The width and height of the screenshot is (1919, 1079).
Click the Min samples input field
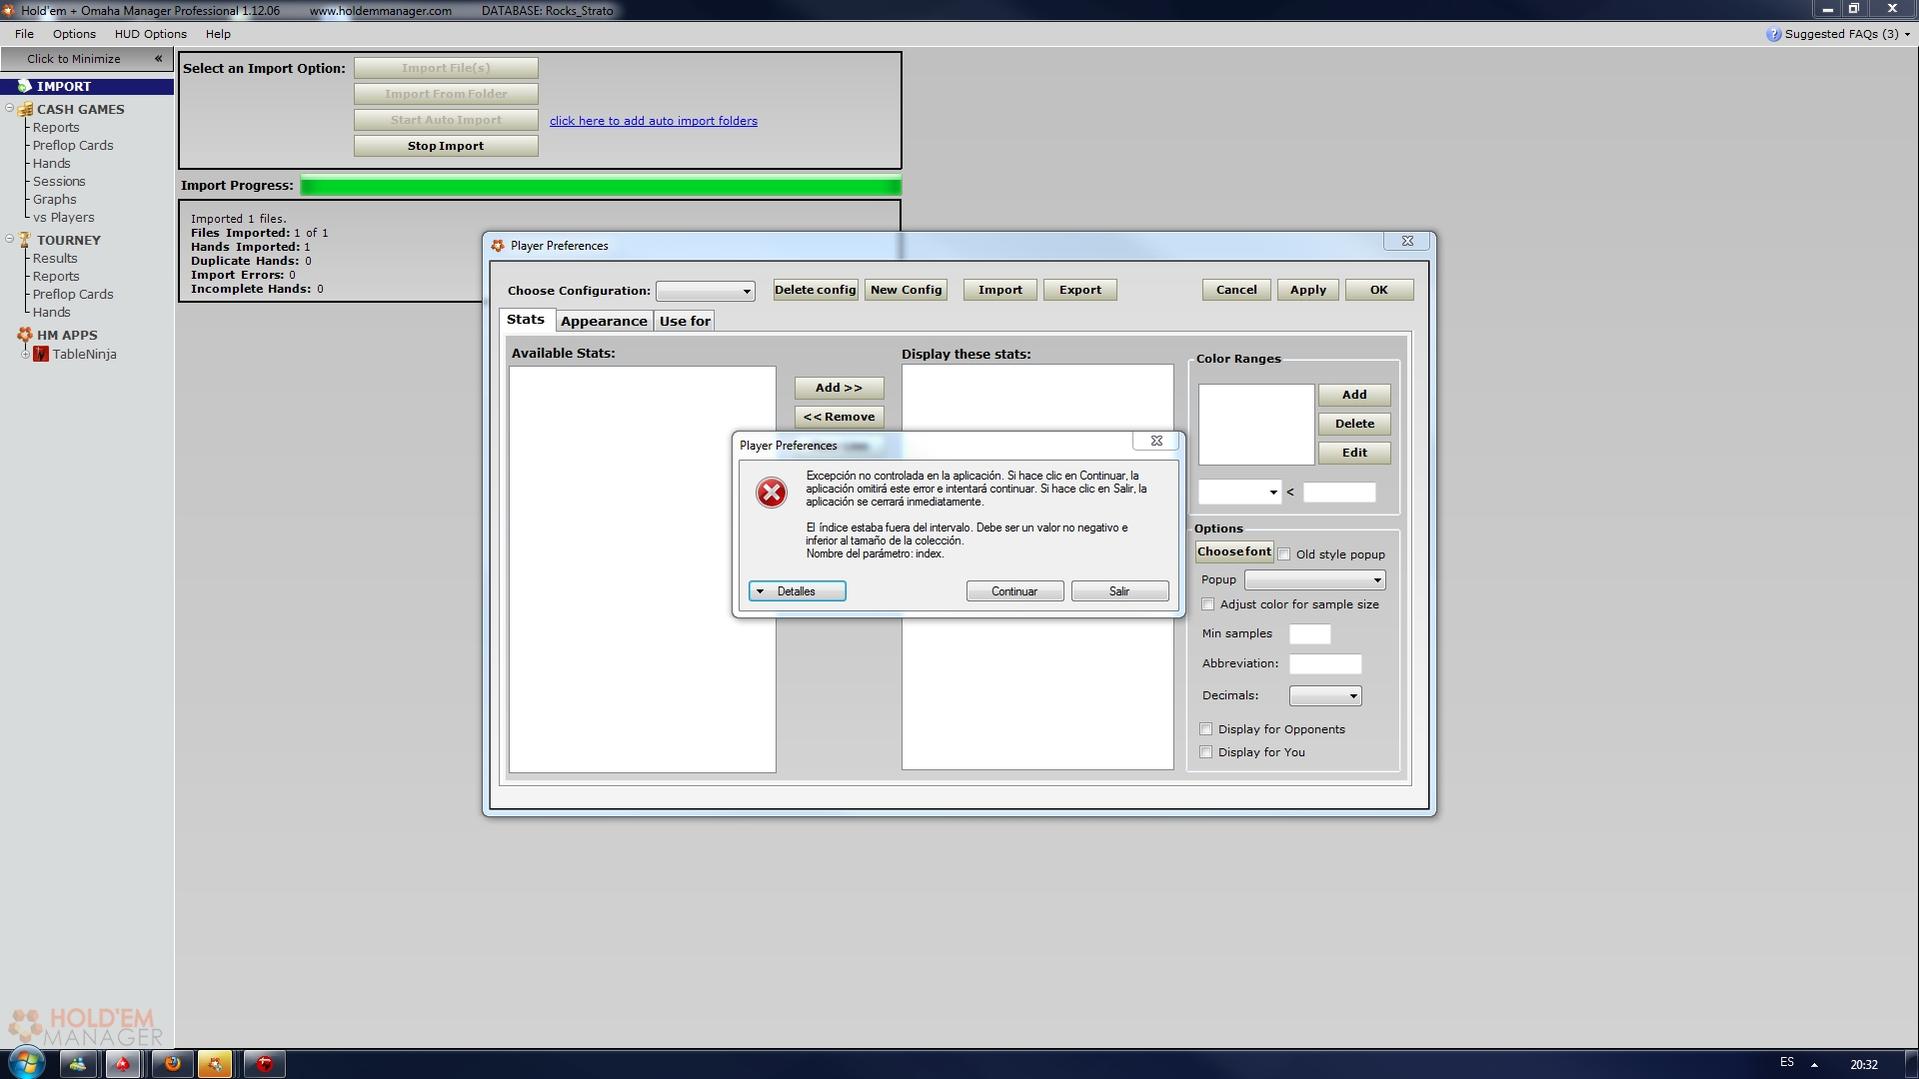click(1310, 634)
